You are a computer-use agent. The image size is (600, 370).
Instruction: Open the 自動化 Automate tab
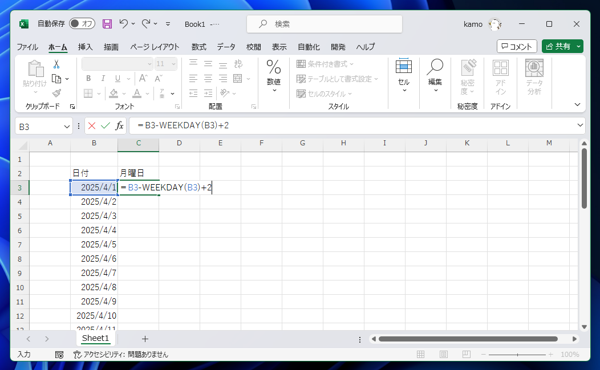point(308,47)
